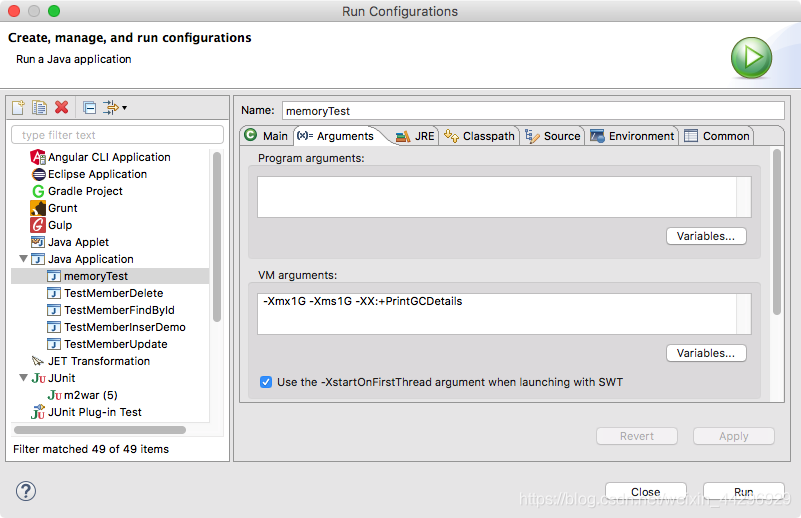801x518 pixels.
Task: Click the Eclipse Application icon
Action: click(38, 175)
